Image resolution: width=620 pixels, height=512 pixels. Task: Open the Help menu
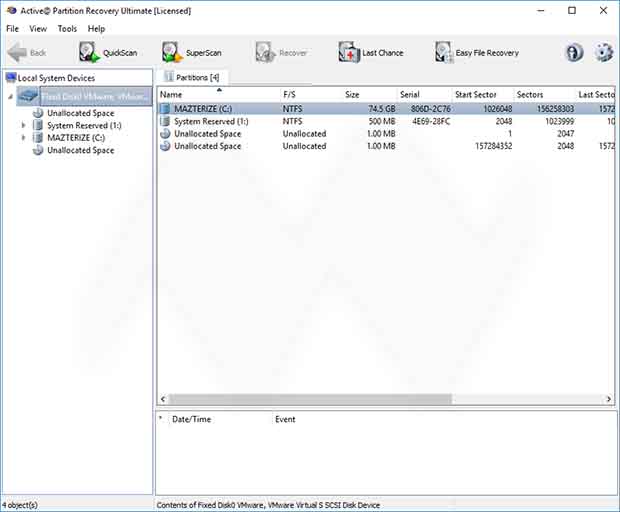click(x=96, y=28)
